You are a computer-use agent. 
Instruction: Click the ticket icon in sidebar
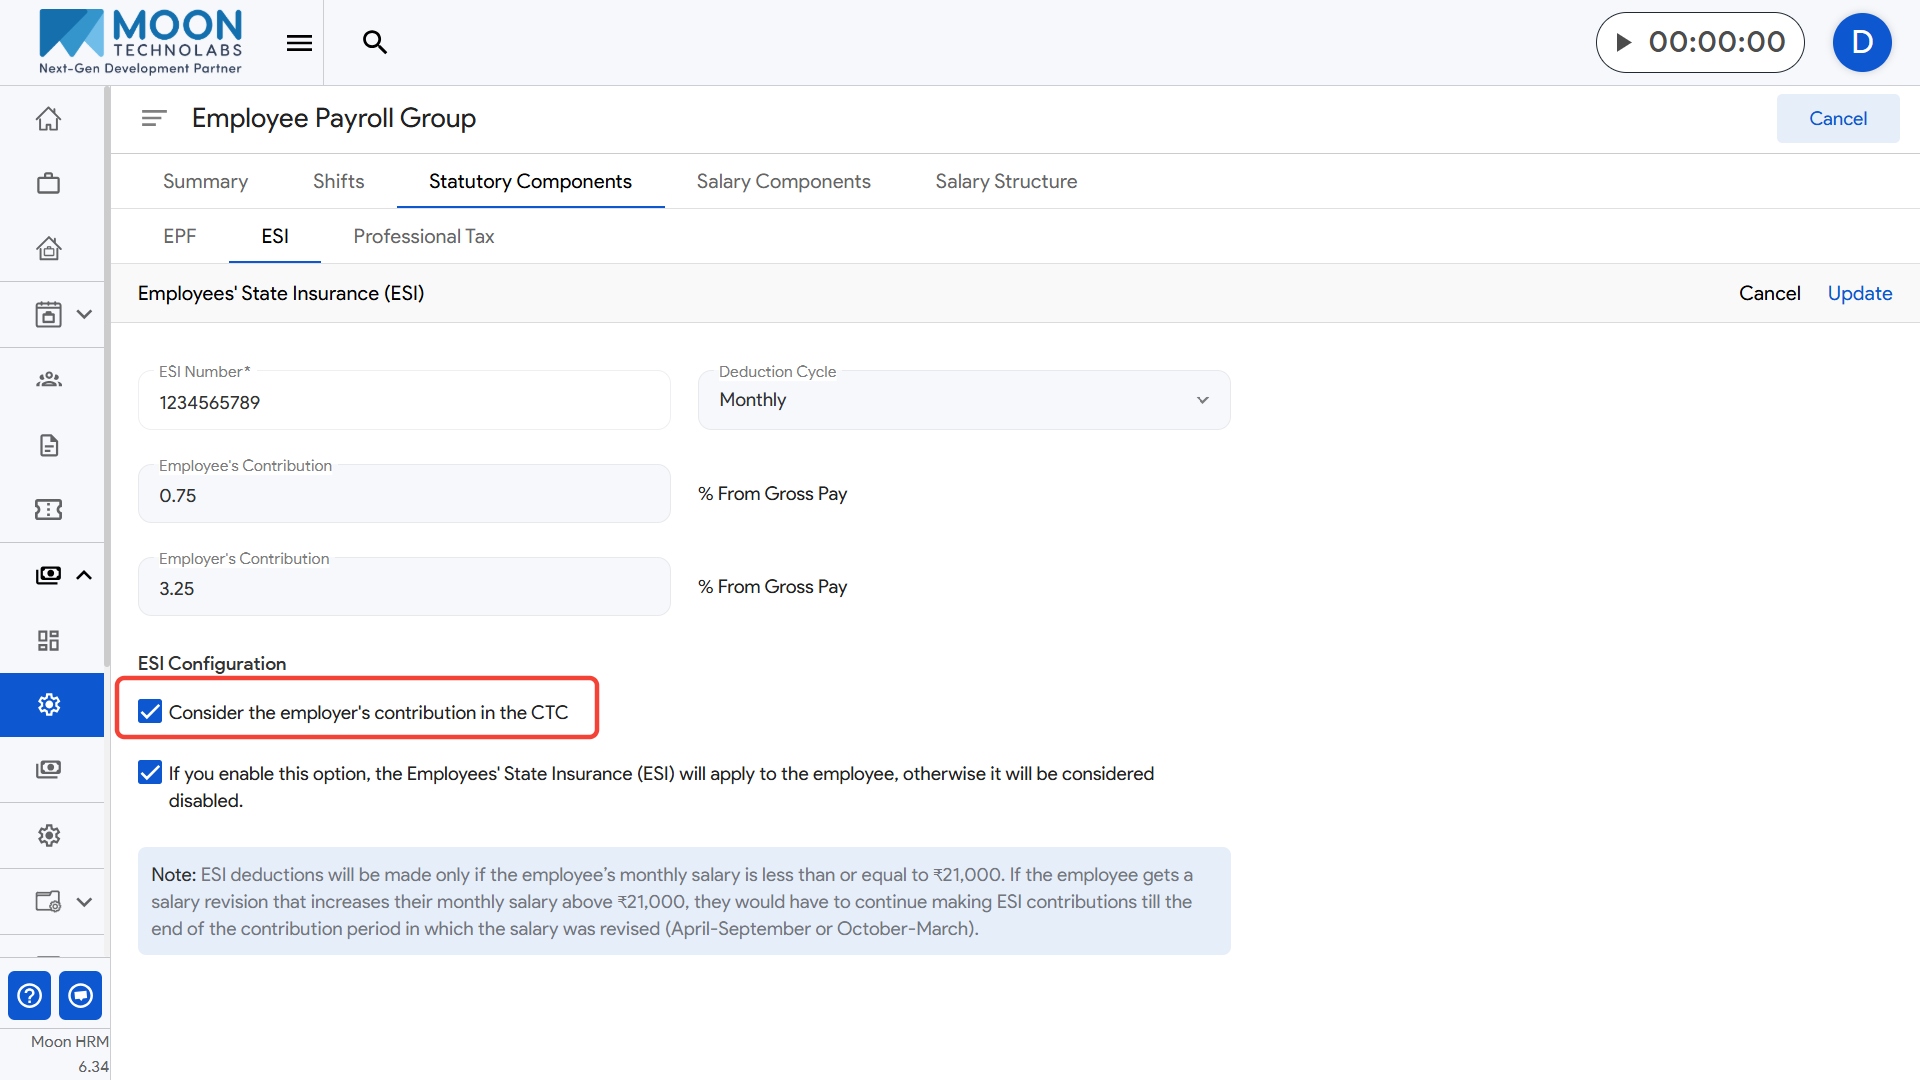point(48,510)
